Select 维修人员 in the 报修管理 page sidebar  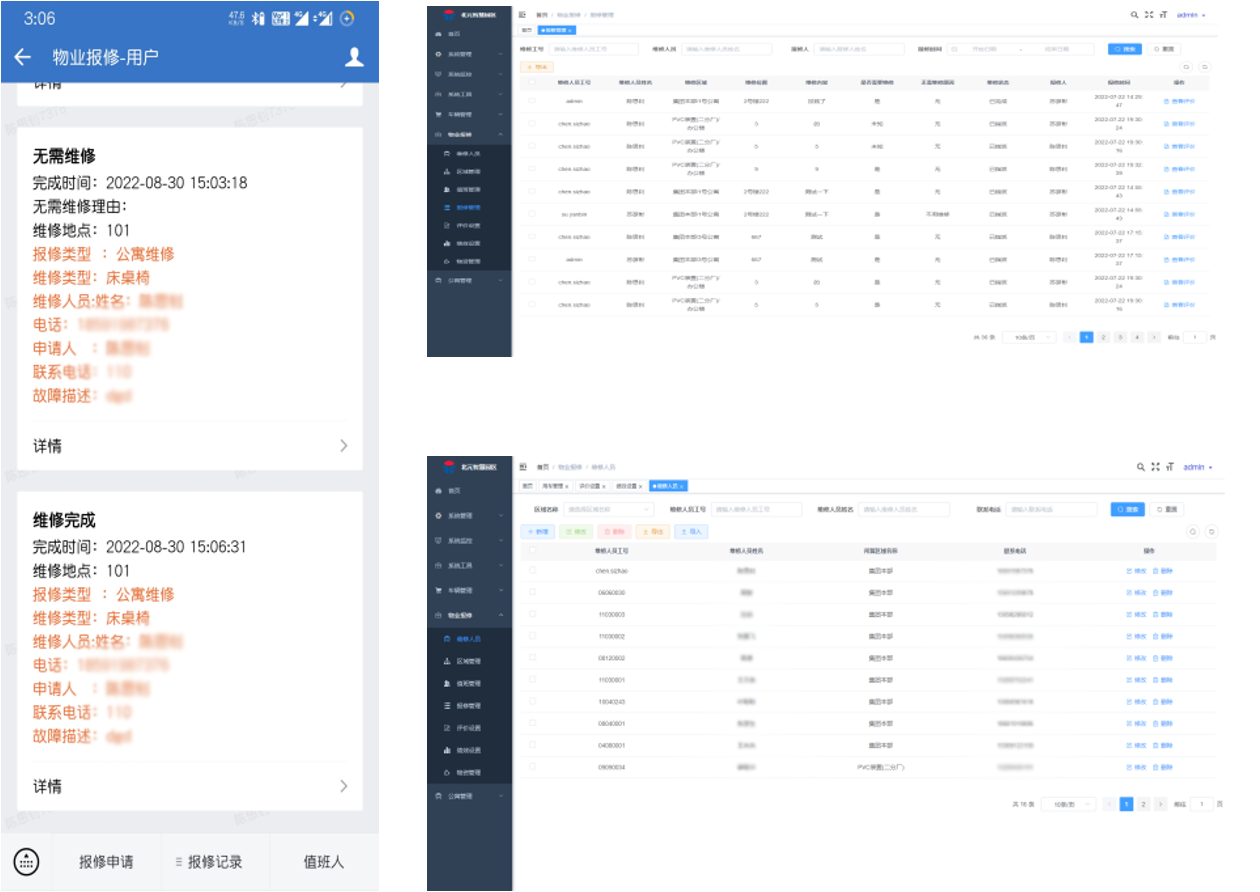tap(468, 153)
